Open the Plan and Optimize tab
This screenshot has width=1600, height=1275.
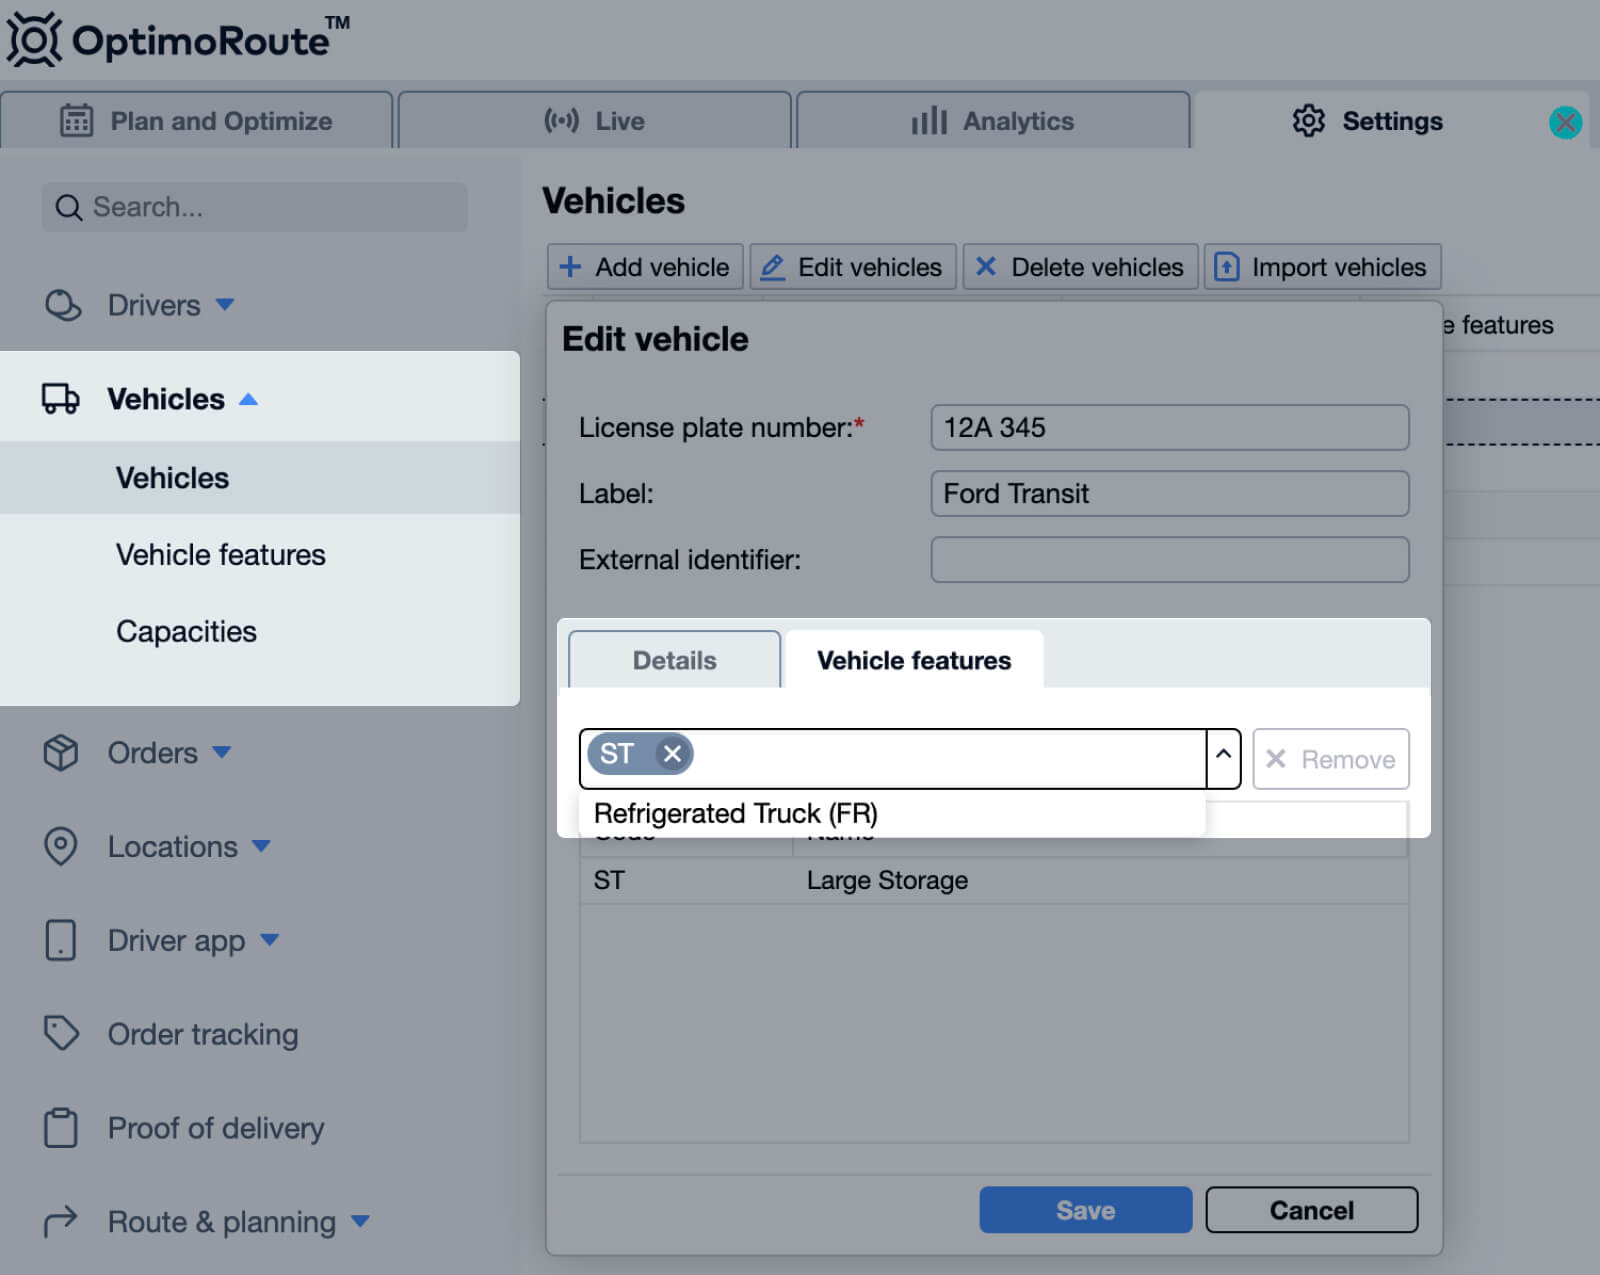click(x=196, y=121)
